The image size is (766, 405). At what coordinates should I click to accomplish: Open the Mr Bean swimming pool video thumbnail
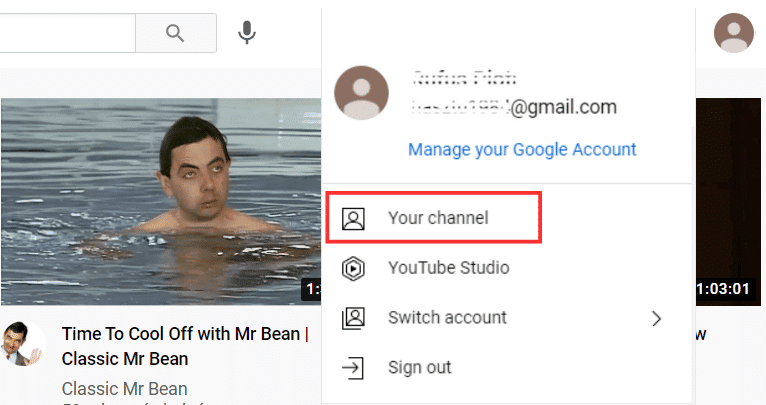(161, 201)
